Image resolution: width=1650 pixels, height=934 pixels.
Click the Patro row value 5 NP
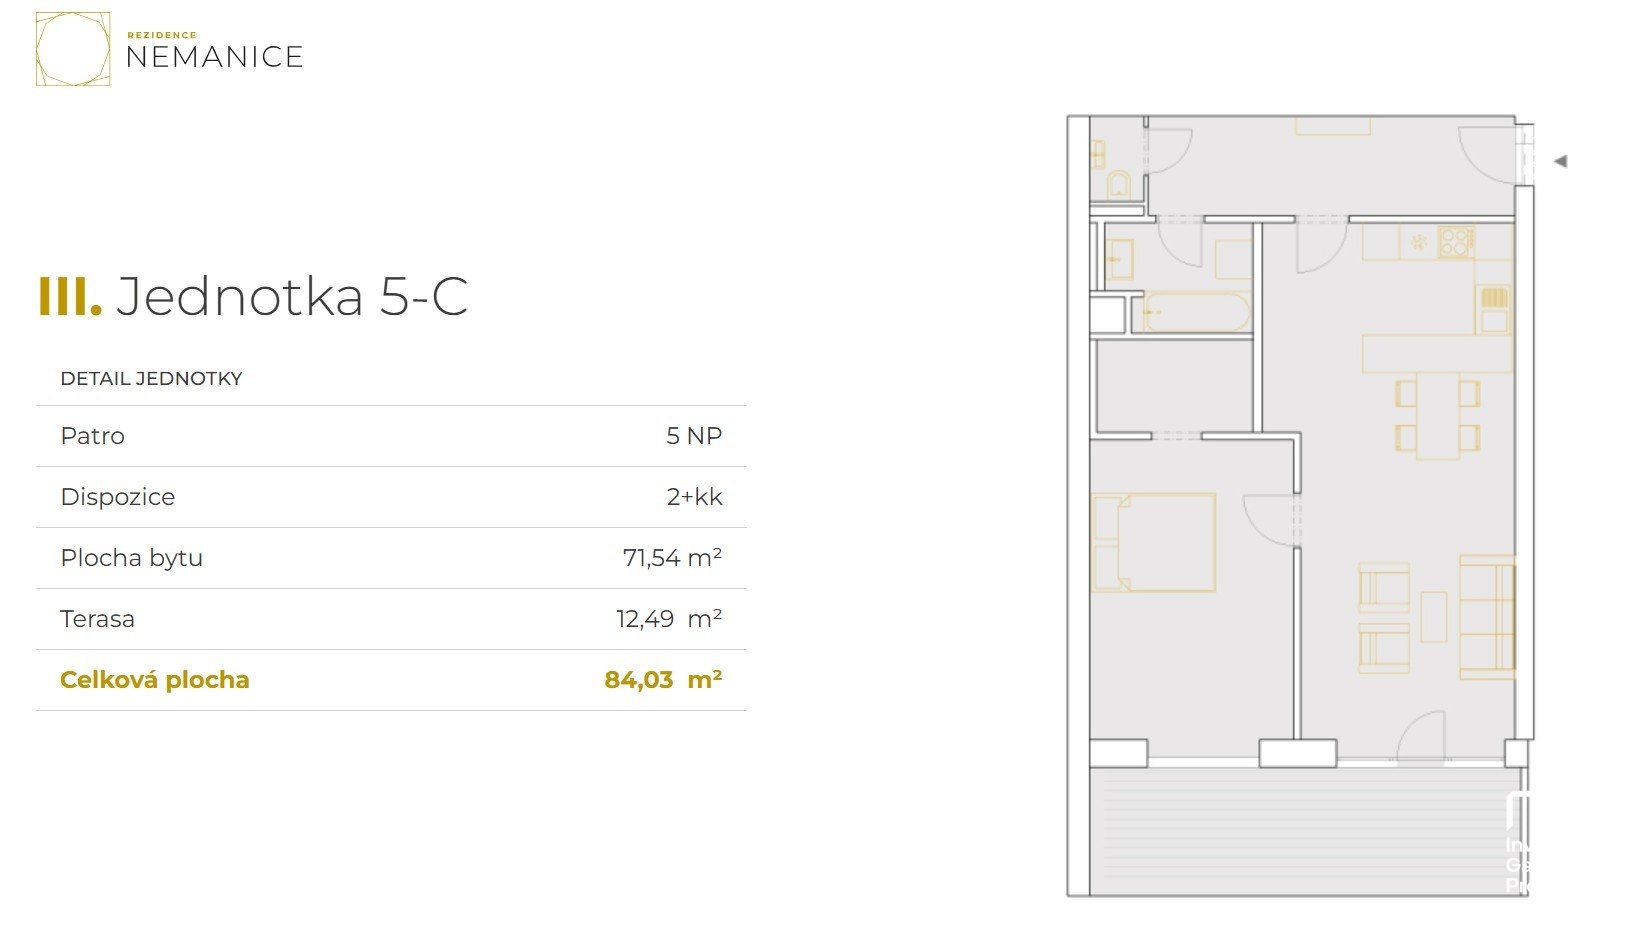tap(694, 436)
